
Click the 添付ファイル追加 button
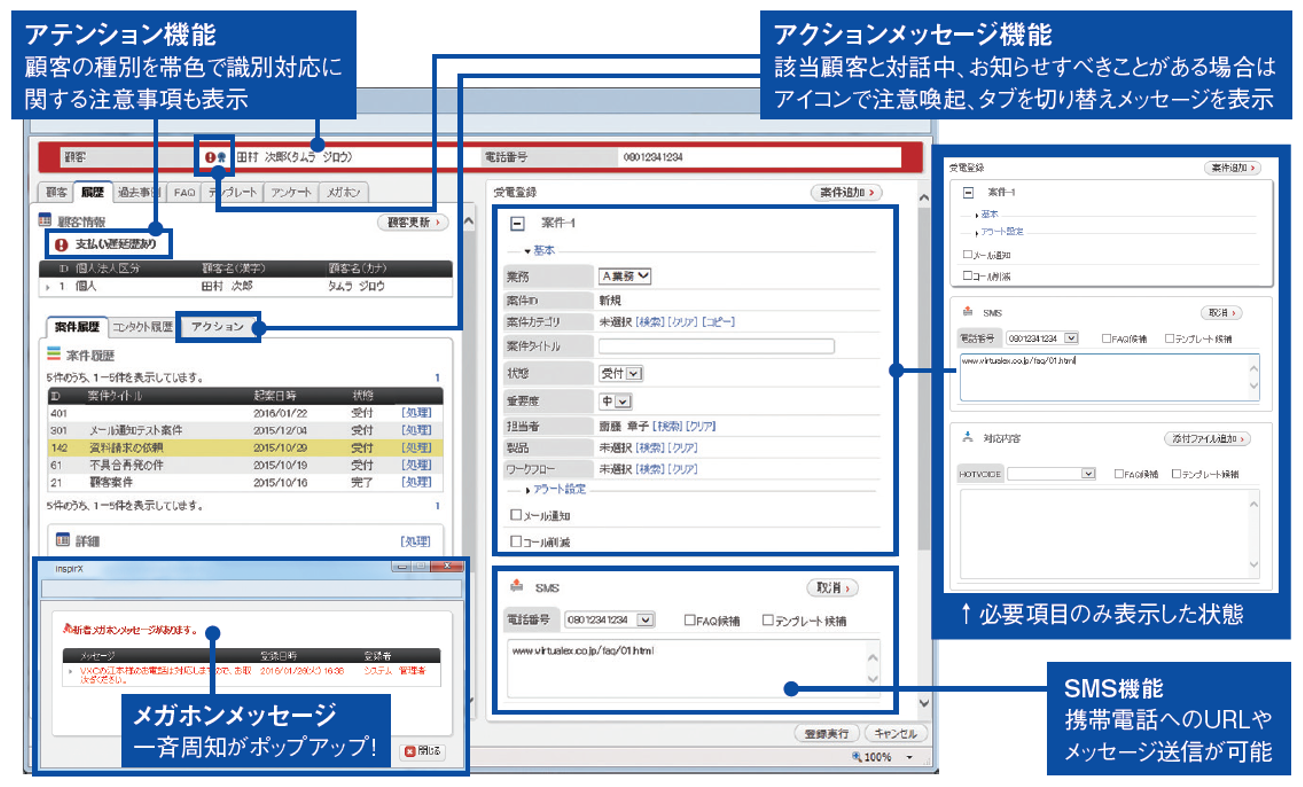pos(1207,438)
